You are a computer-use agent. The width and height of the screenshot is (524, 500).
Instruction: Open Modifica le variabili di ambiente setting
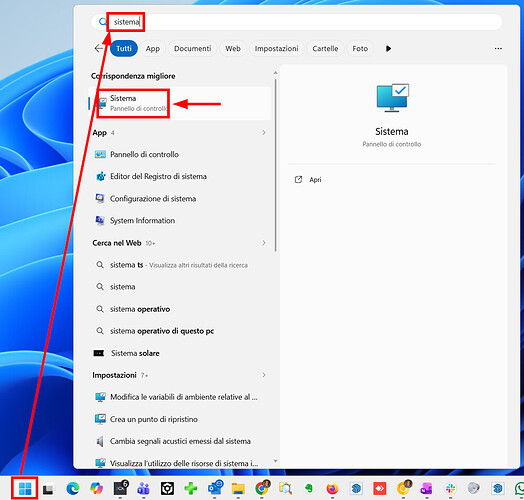(179, 397)
